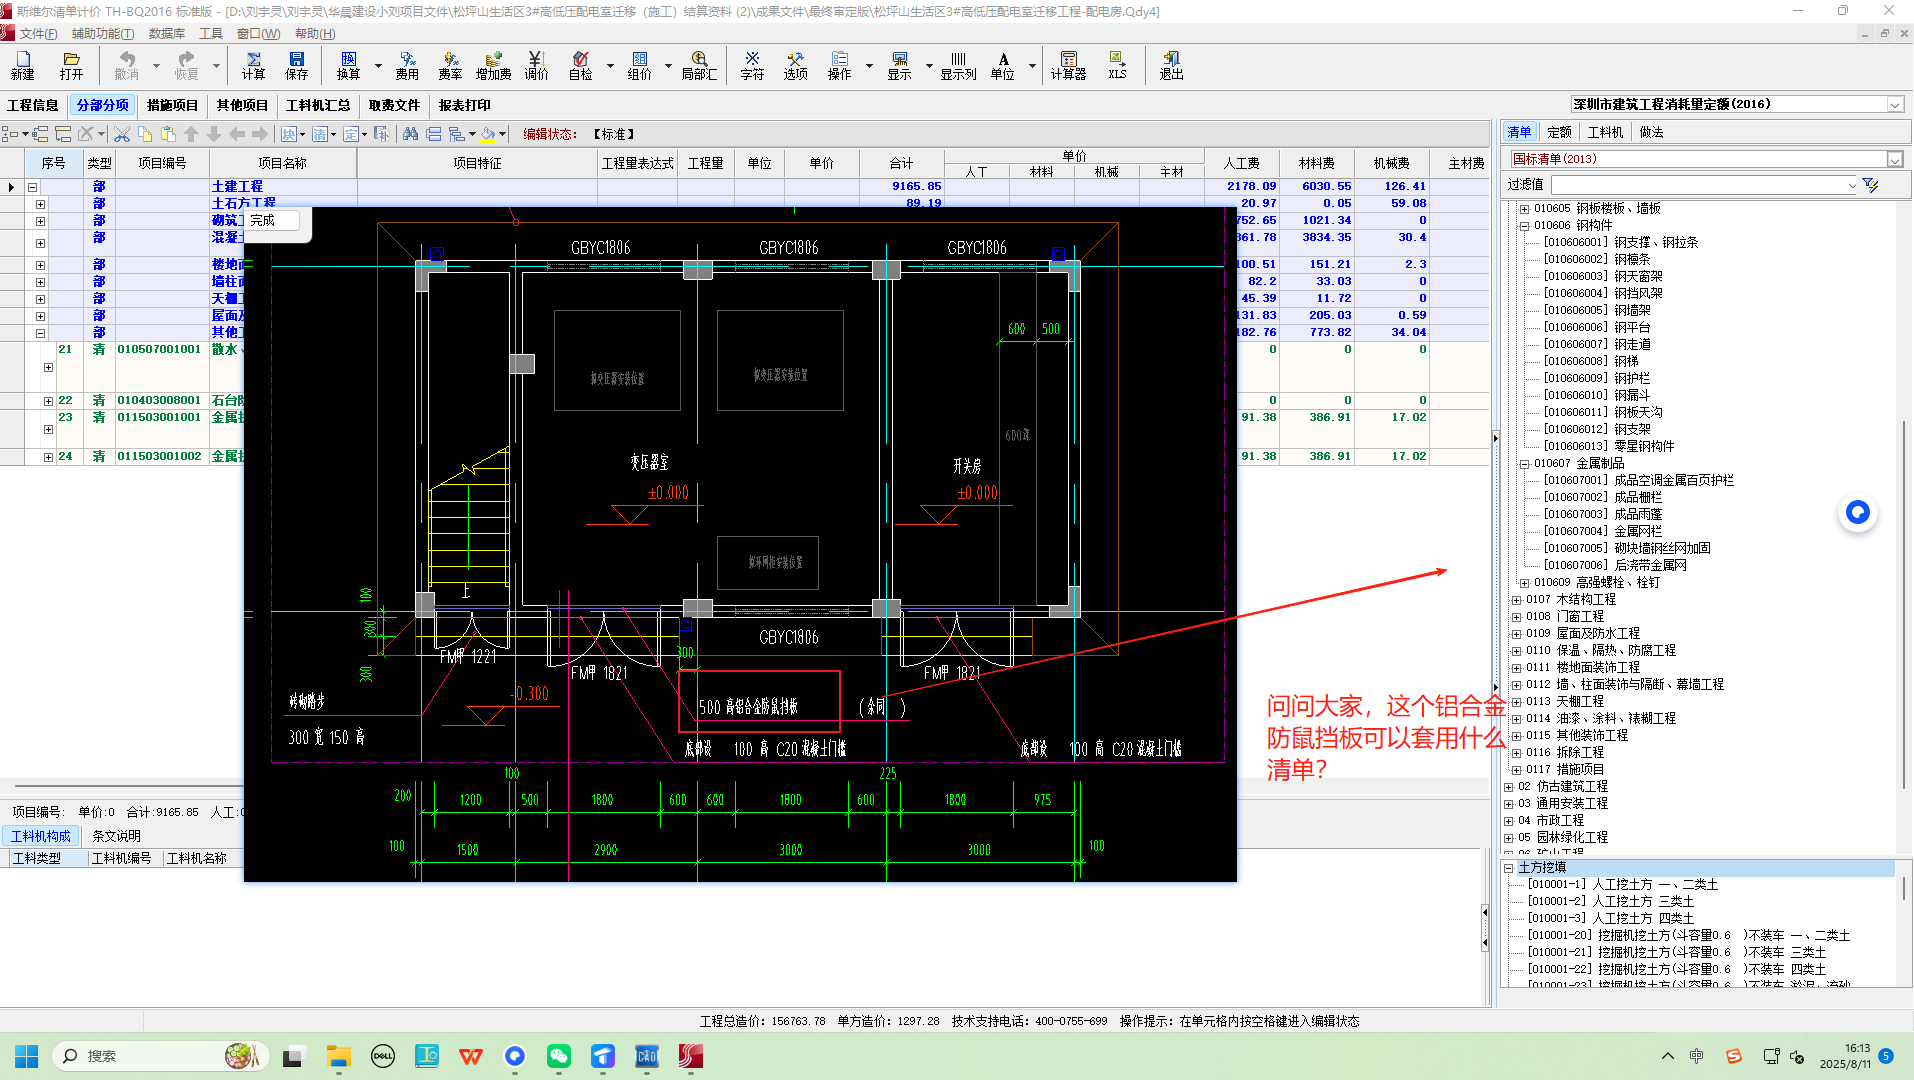Screen dimensions: 1914x1080
Task: Switch to the 措施项目 tab
Action: click(172, 105)
